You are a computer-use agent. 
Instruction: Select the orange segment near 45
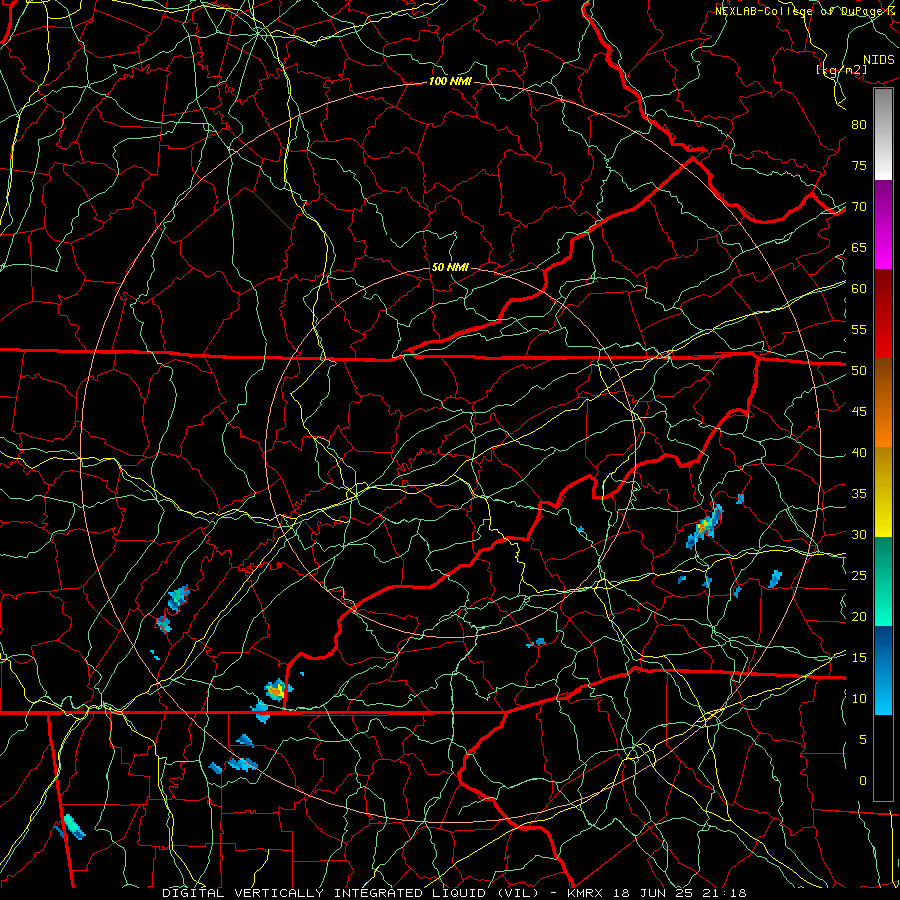[x=883, y=423]
